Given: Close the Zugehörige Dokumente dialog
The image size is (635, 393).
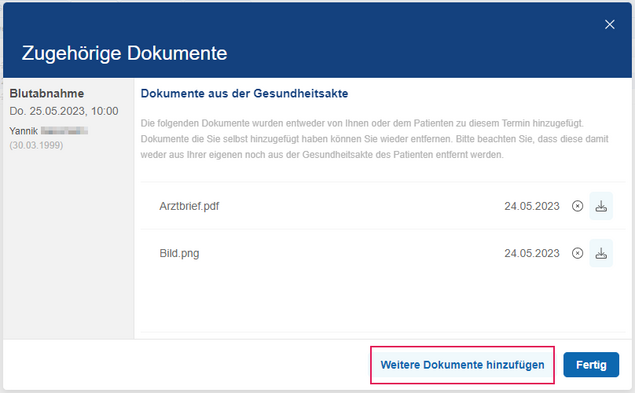Looking at the screenshot, I should pyautogui.click(x=609, y=25).
